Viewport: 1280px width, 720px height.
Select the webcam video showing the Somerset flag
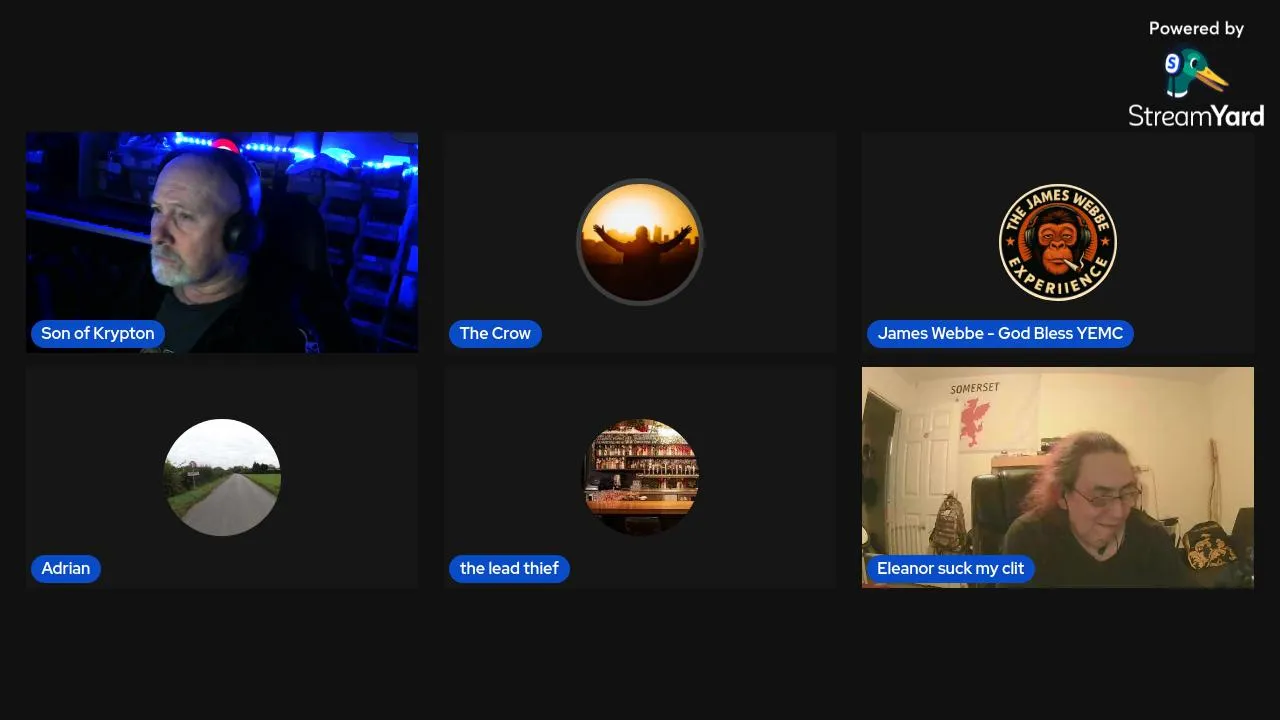(x=1058, y=477)
